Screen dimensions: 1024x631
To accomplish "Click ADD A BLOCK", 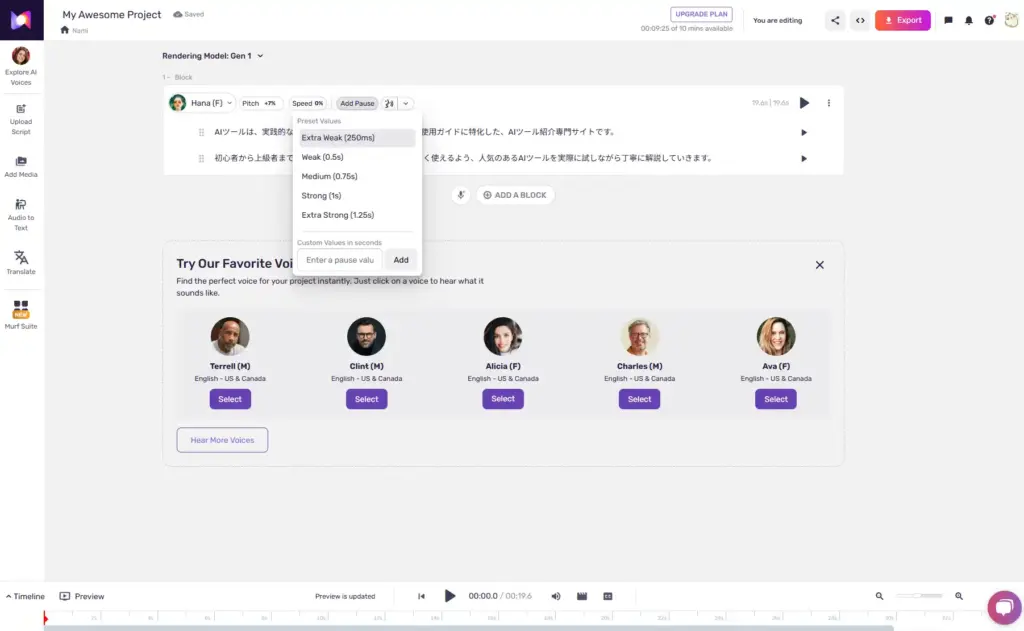I will [x=515, y=195].
